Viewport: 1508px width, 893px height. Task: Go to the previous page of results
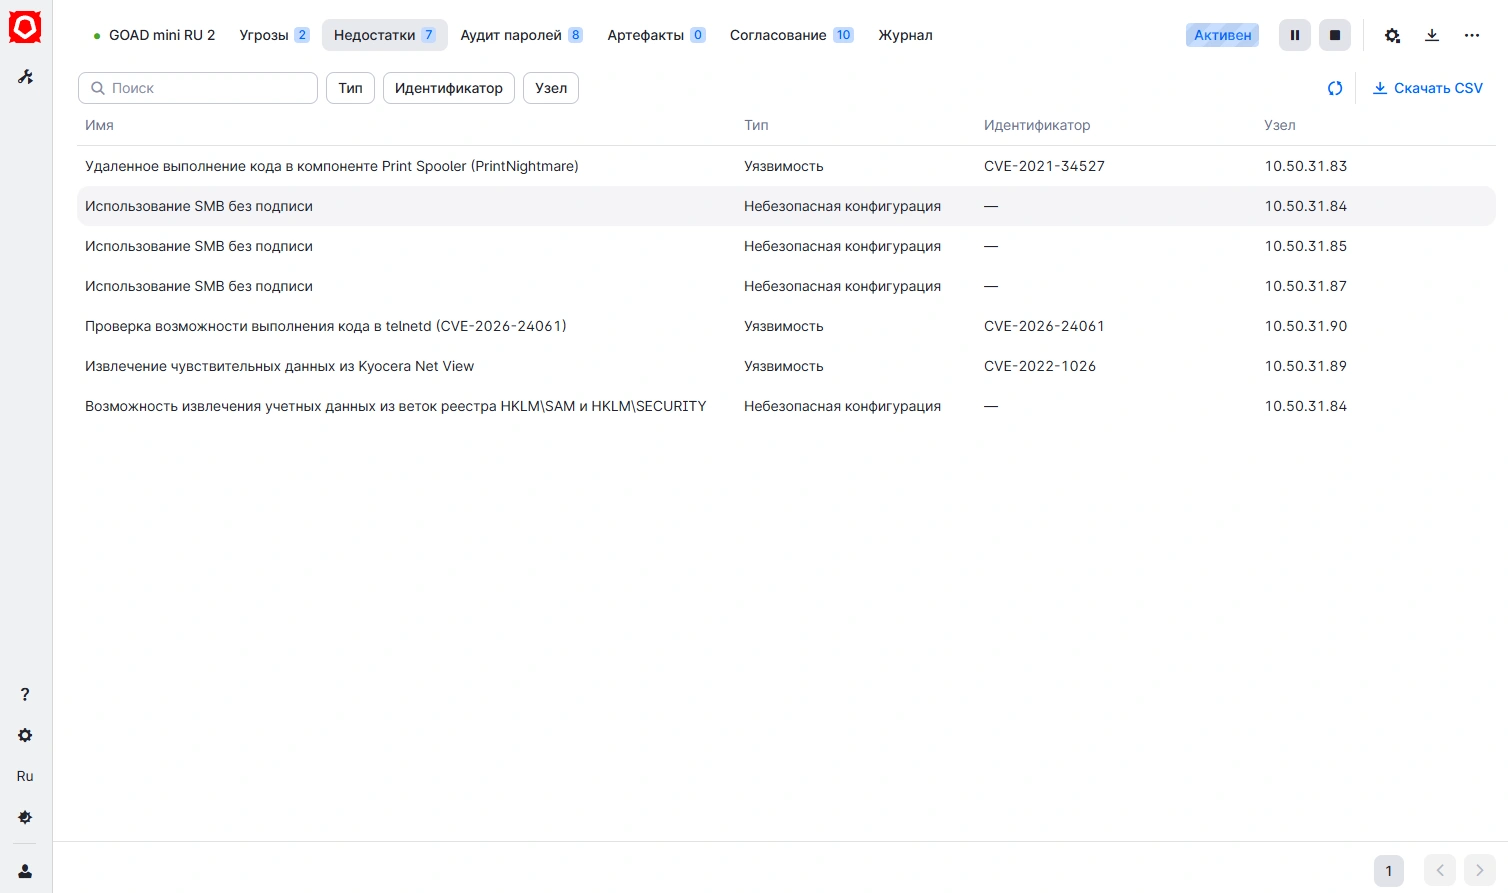(x=1440, y=871)
